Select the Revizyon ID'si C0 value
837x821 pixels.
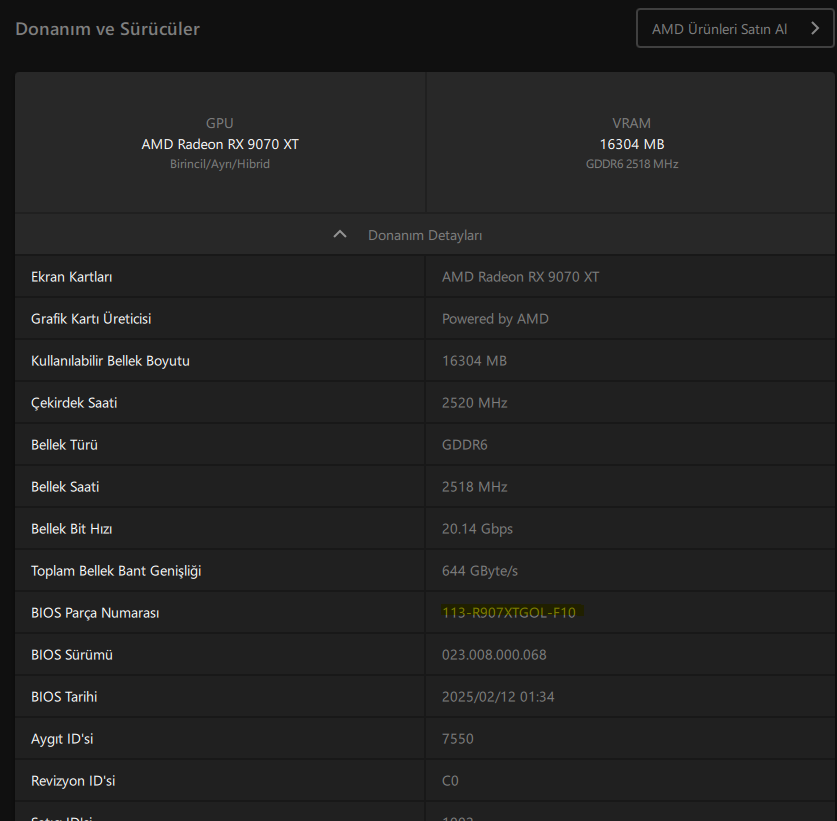click(450, 781)
